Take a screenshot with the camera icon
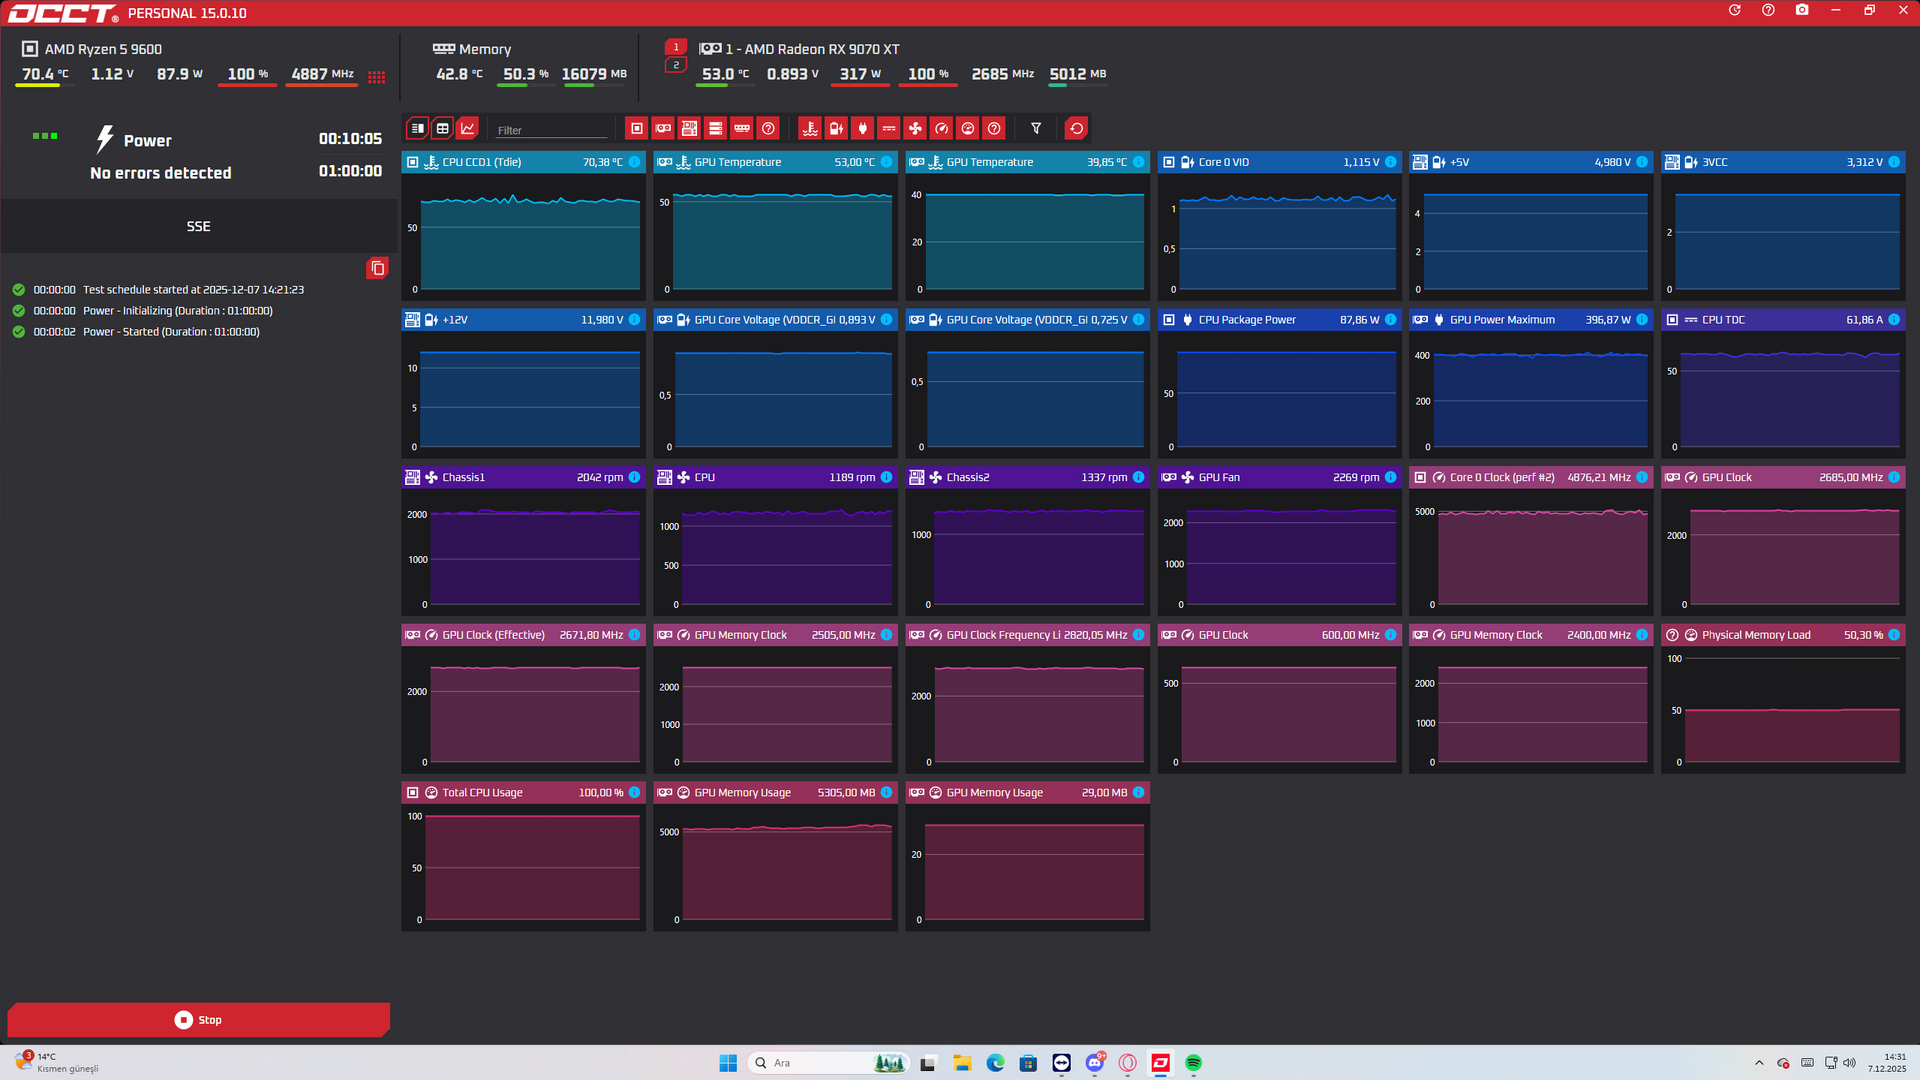Image resolution: width=1920 pixels, height=1080 pixels. (x=1802, y=10)
